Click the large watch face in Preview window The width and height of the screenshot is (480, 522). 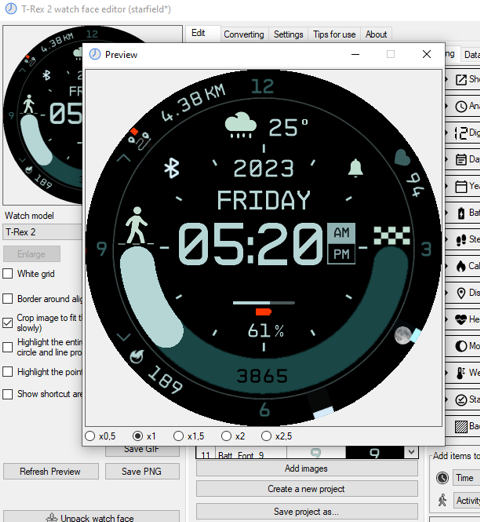[264, 247]
